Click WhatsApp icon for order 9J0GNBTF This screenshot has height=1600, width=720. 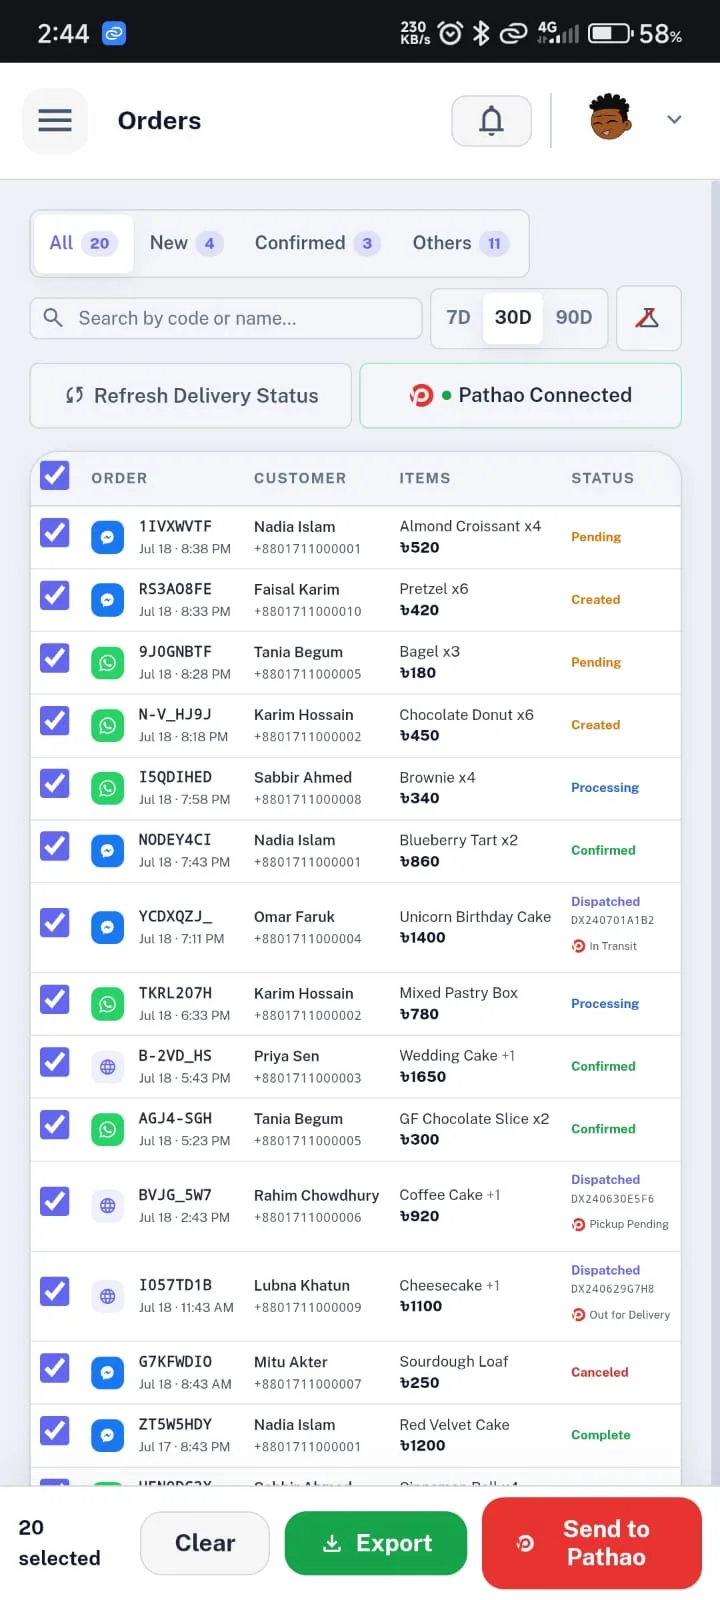coord(107,663)
